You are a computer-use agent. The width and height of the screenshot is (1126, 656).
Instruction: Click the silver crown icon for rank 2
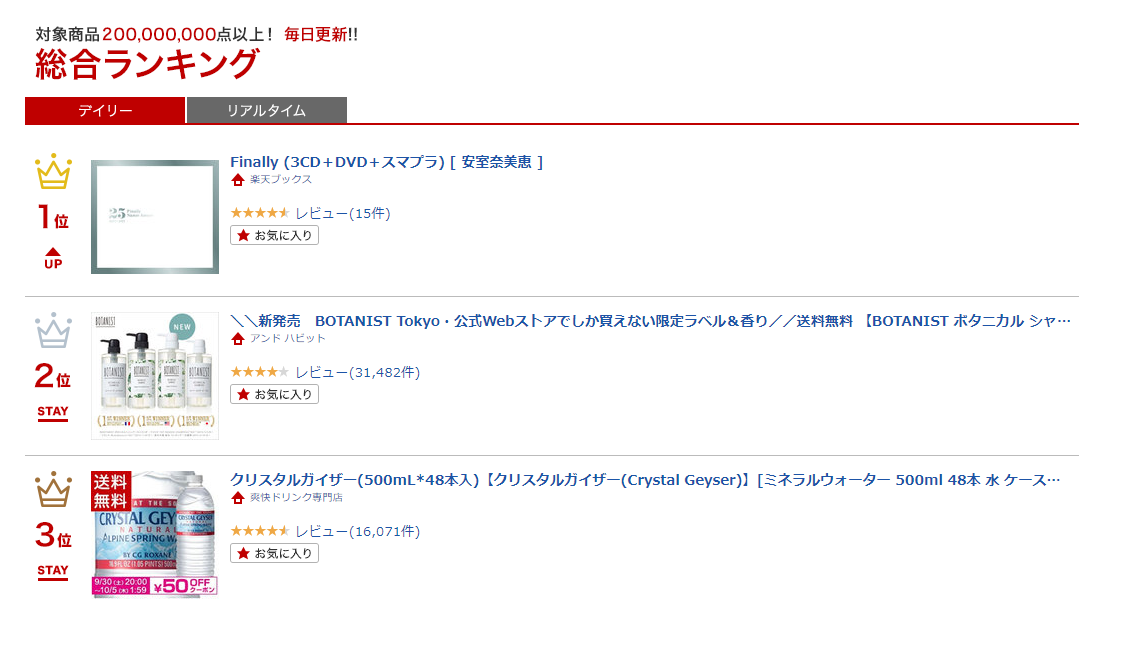point(53,331)
